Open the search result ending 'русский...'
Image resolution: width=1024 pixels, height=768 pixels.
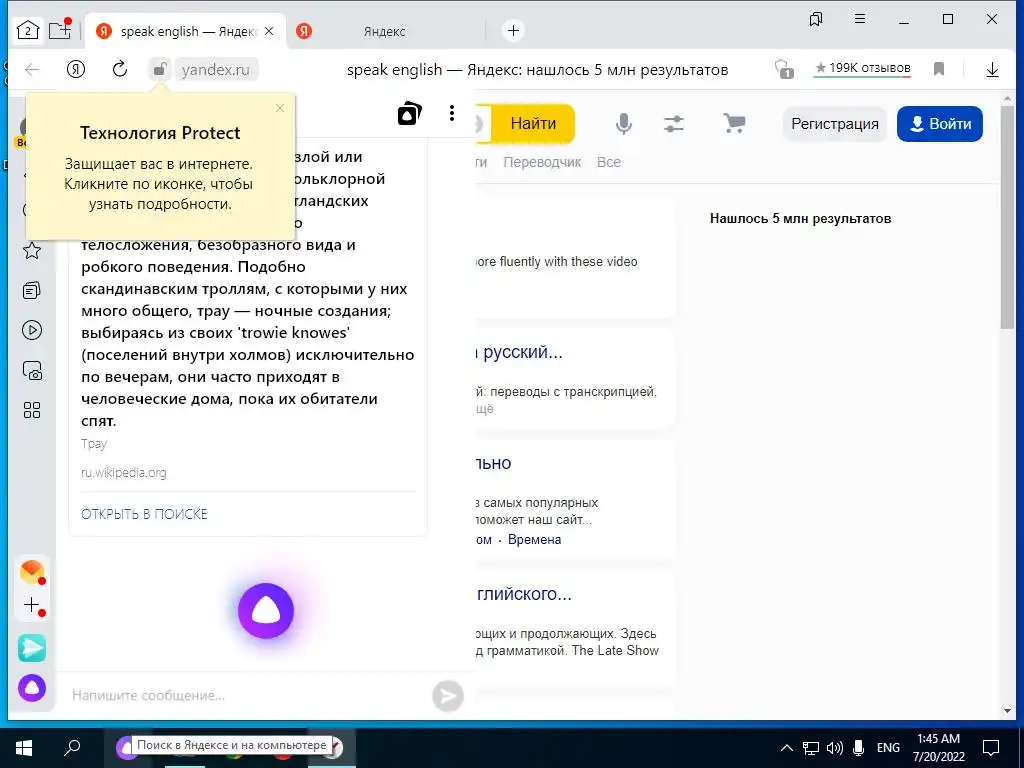[519, 352]
